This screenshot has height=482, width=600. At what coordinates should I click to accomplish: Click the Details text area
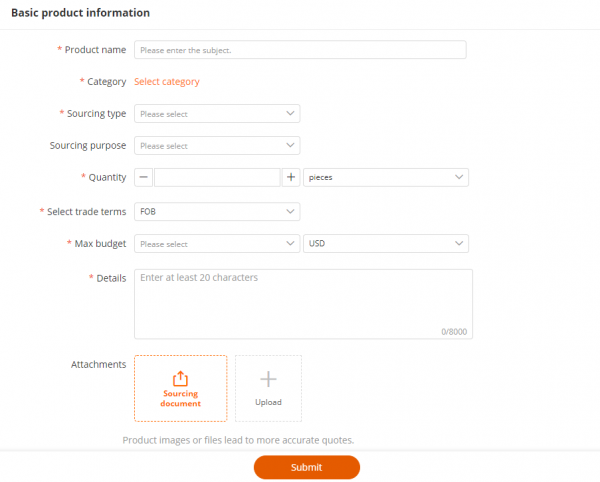[303, 303]
